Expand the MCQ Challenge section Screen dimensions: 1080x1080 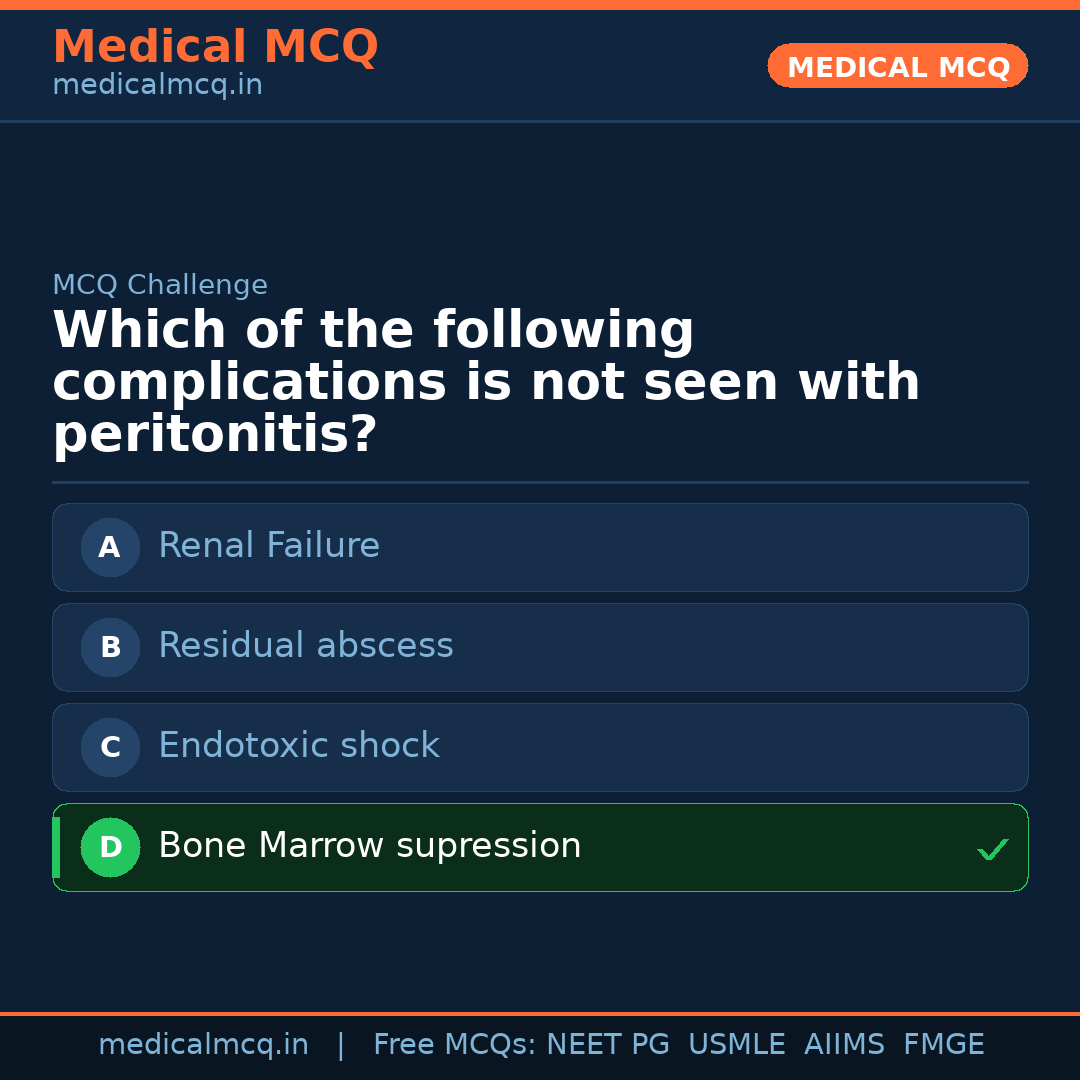(x=160, y=285)
